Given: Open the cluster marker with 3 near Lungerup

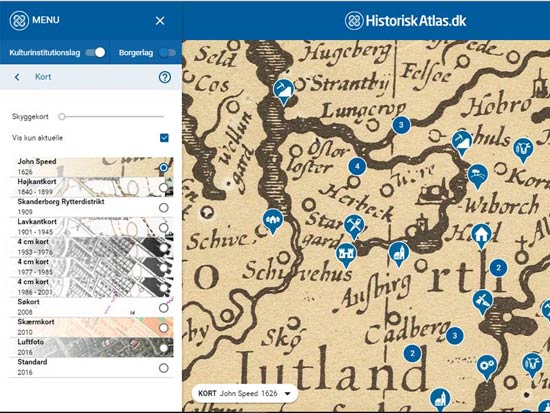Looking at the screenshot, I should pyautogui.click(x=401, y=125).
